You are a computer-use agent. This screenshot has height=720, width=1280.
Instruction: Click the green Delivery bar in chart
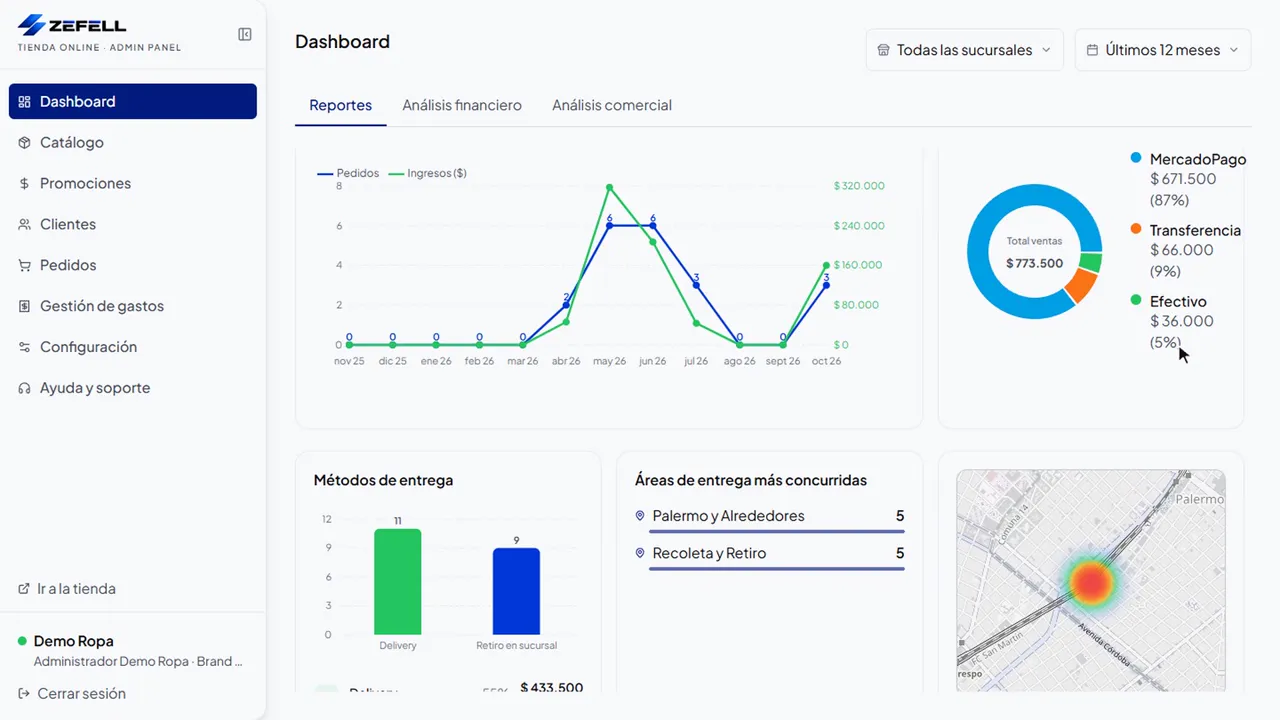pos(398,581)
